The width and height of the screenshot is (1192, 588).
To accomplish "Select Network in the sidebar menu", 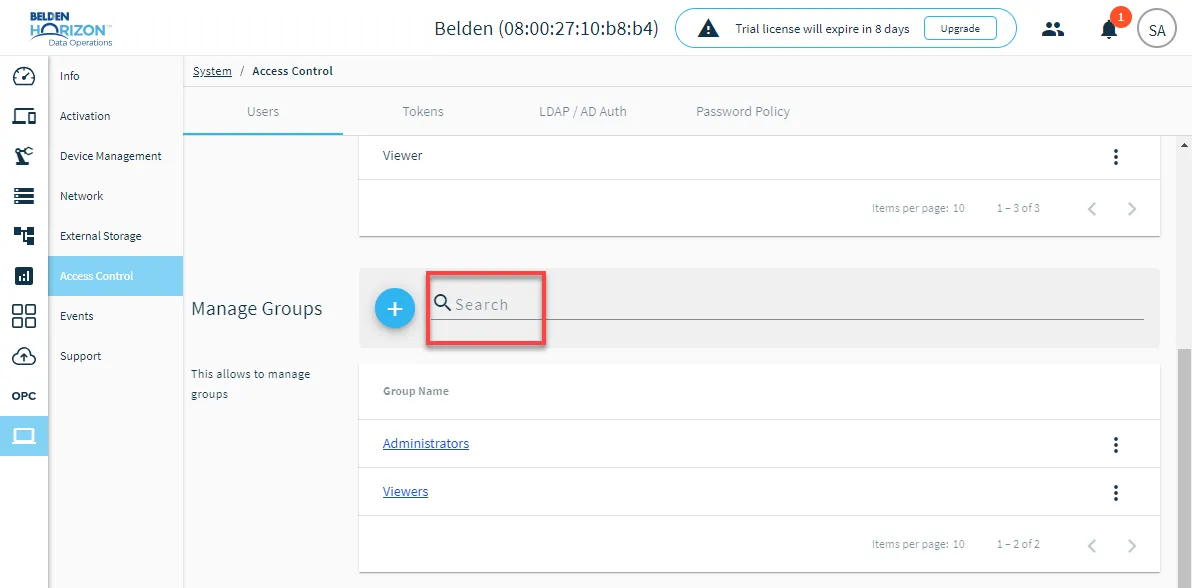I will [x=116, y=196].
